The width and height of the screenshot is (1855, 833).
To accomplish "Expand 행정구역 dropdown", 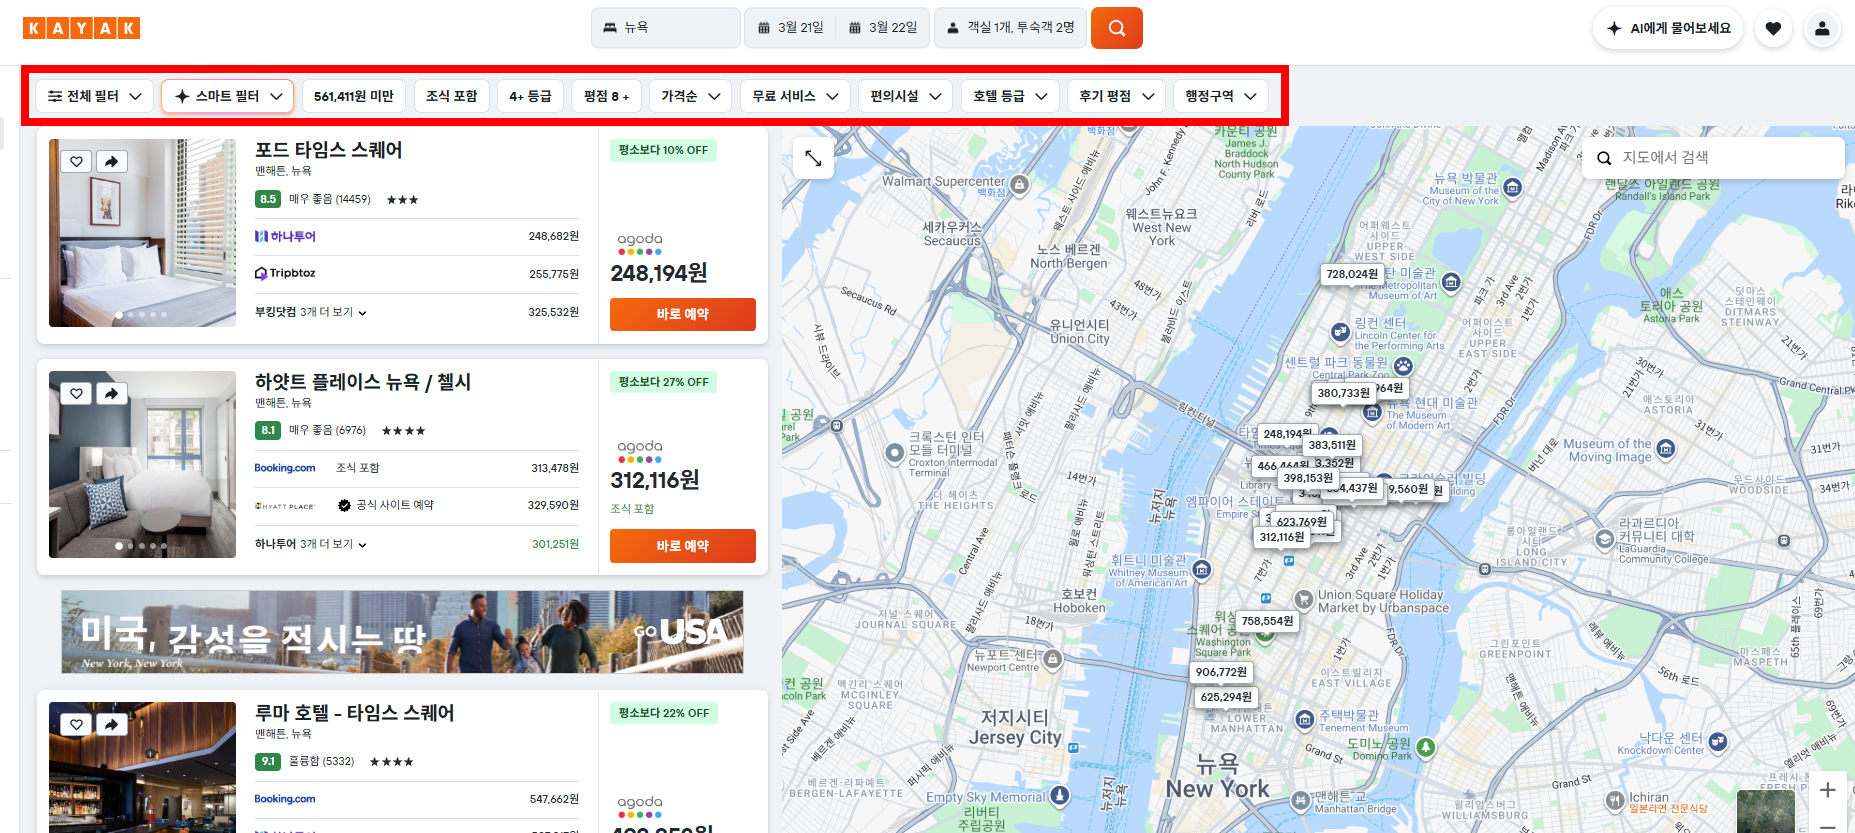I will tap(1221, 96).
